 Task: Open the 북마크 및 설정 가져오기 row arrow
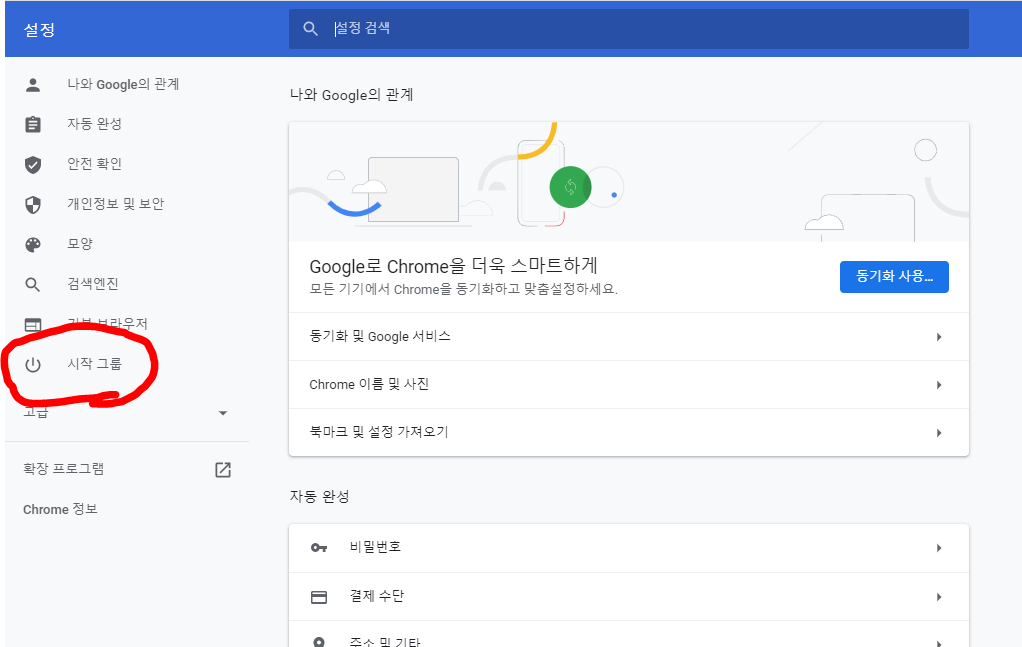pos(939,433)
